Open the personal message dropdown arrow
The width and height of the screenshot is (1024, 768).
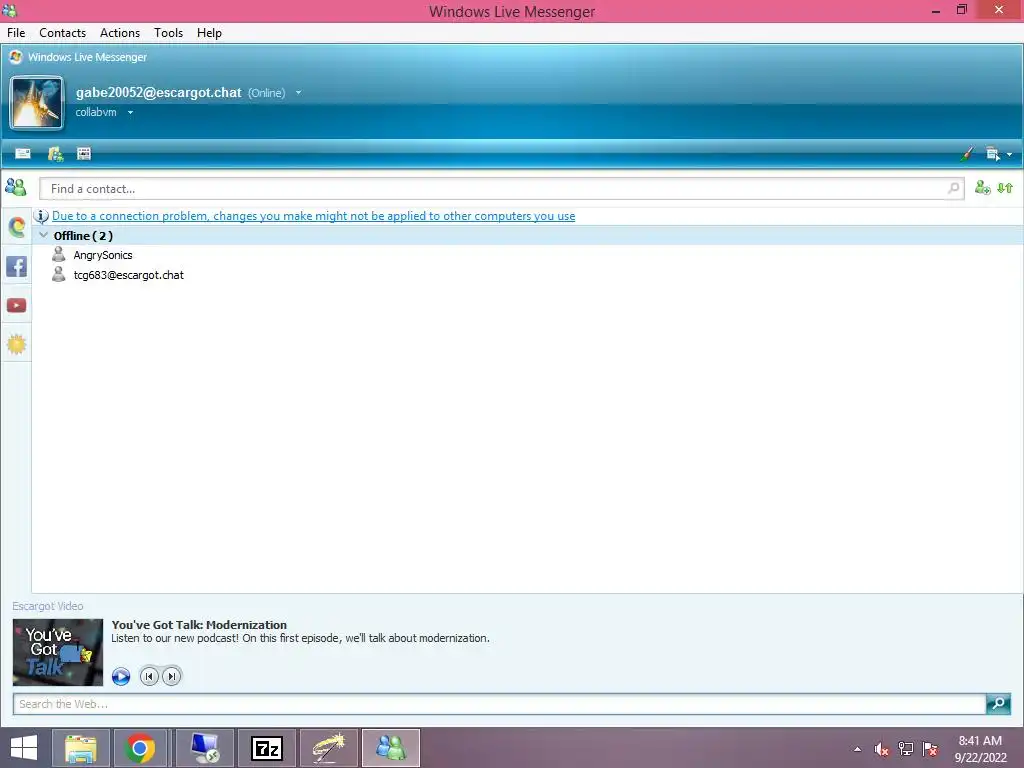pos(130,112)
